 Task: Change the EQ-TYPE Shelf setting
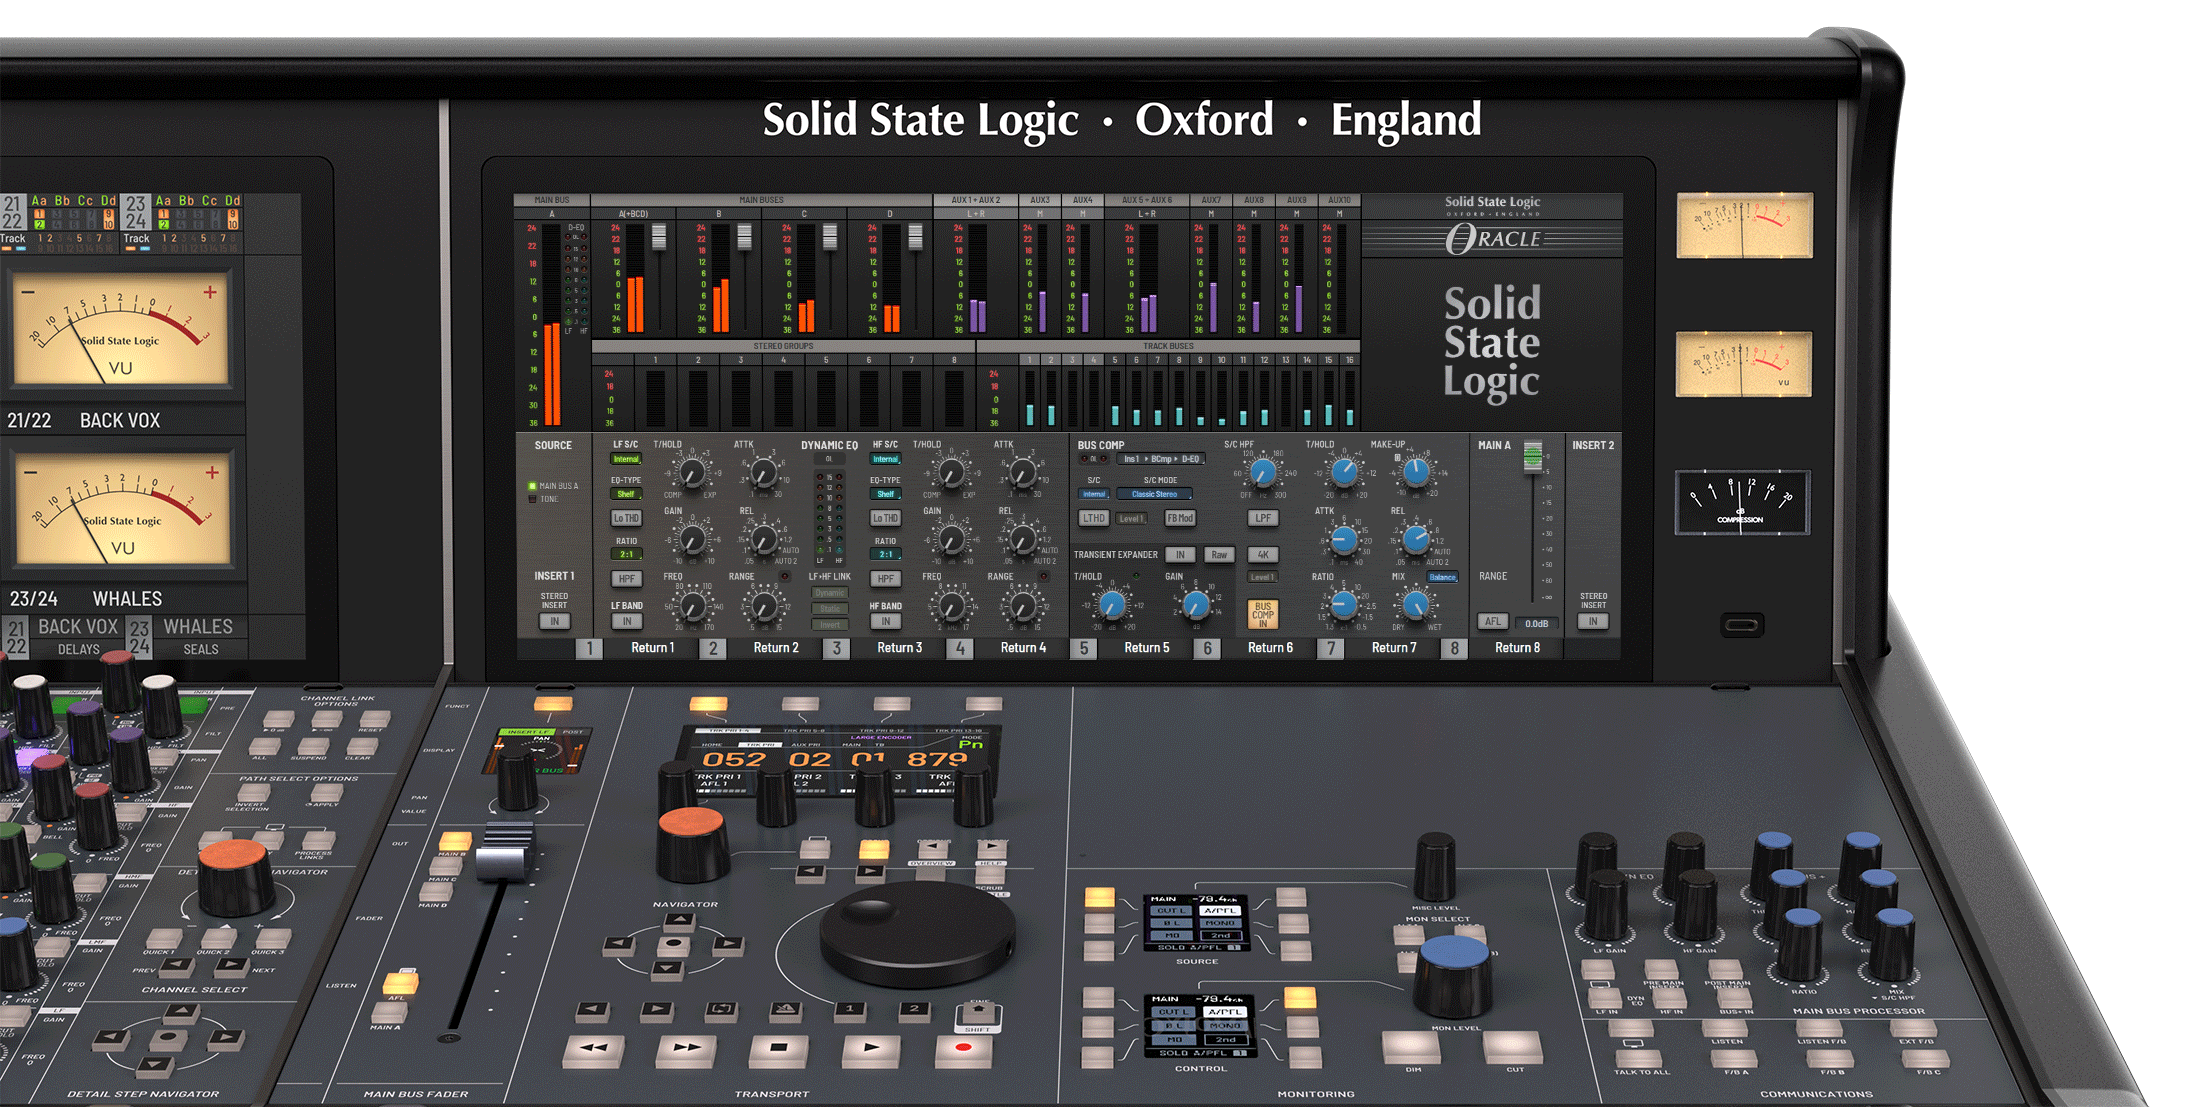(x=626, y=494)
